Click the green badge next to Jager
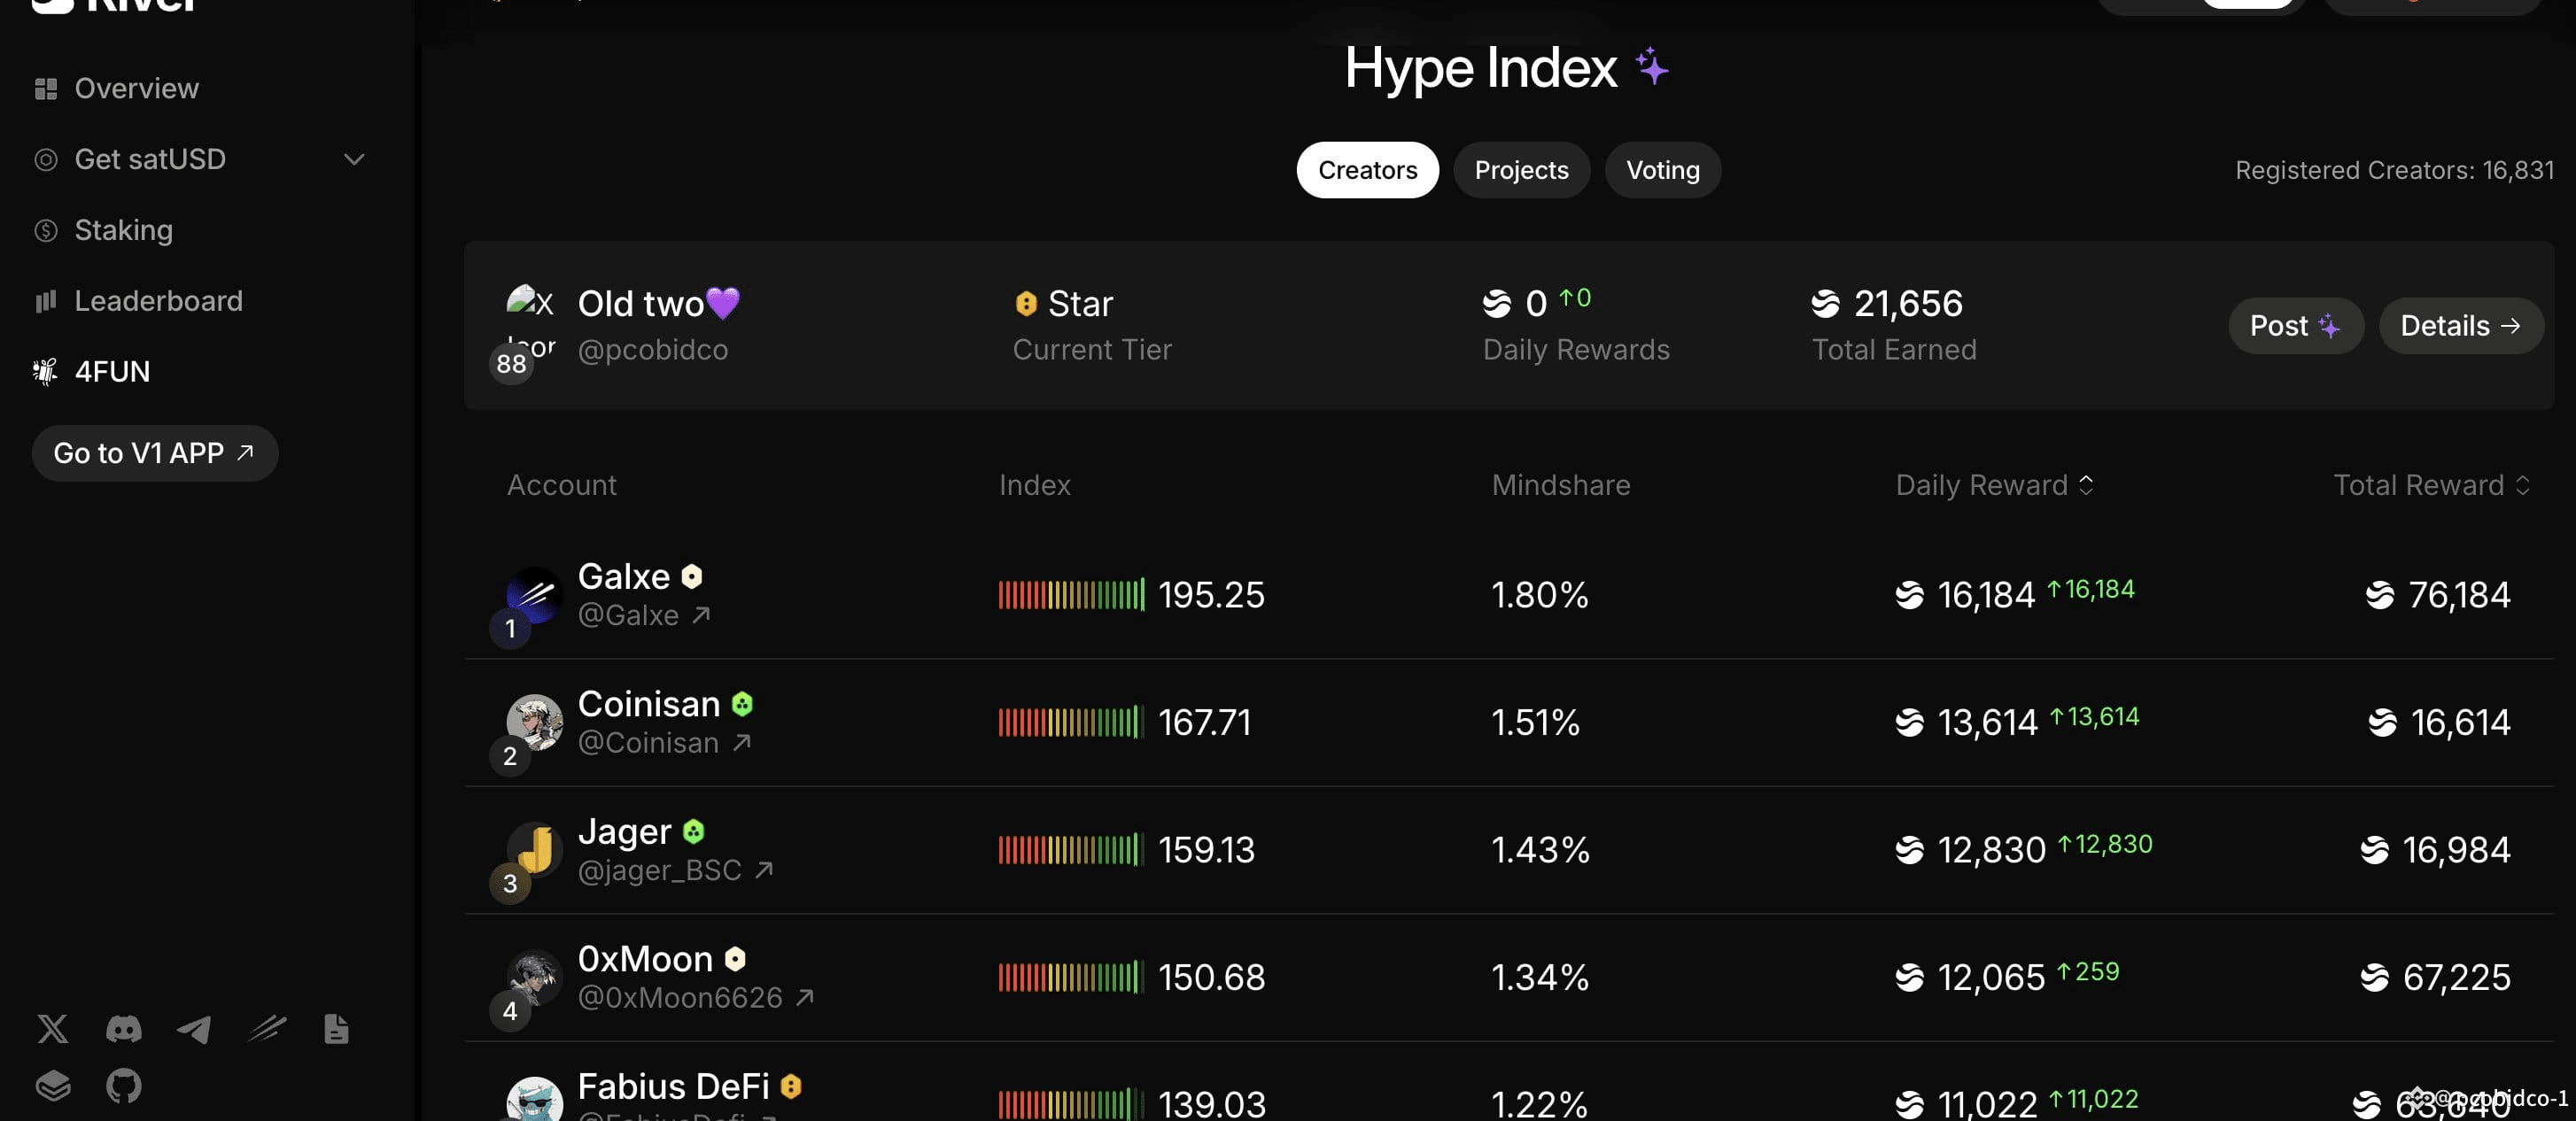The image size is (2576, 1121). pos(693,831)
